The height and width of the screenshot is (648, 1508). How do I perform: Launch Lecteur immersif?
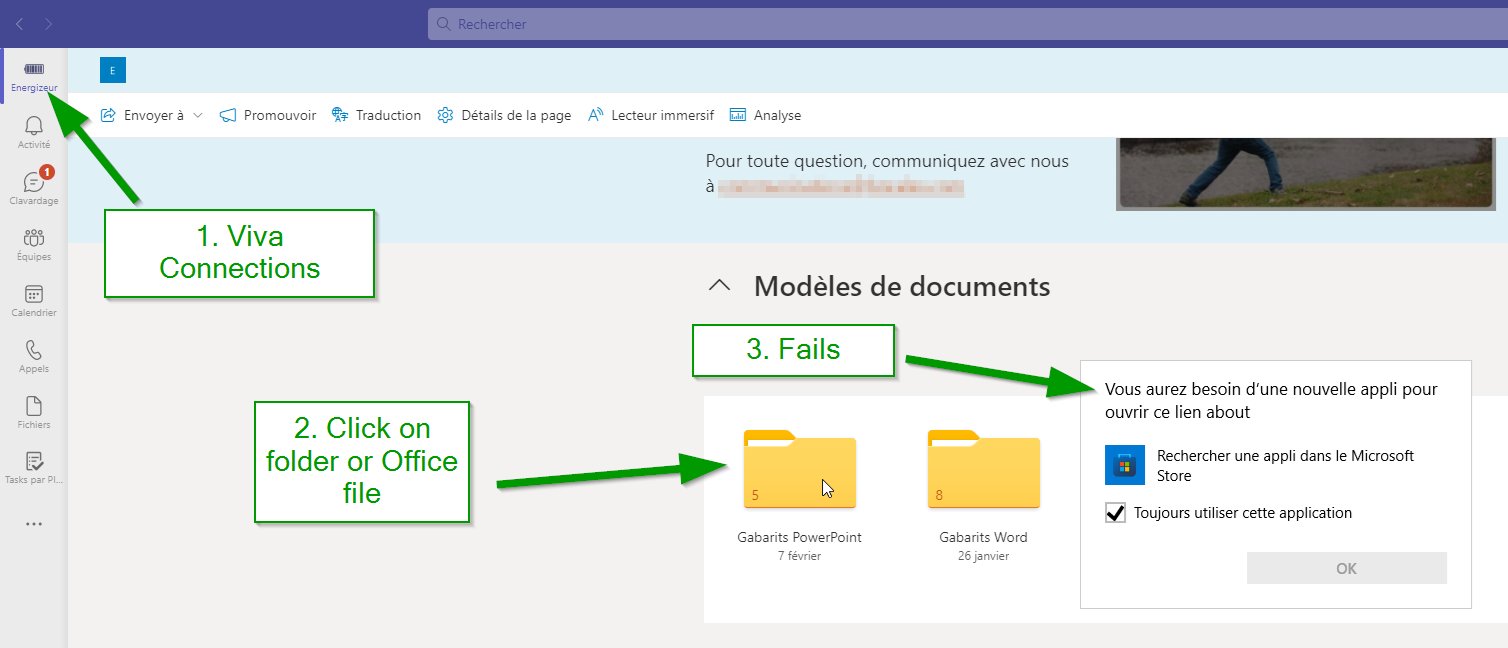650,115
